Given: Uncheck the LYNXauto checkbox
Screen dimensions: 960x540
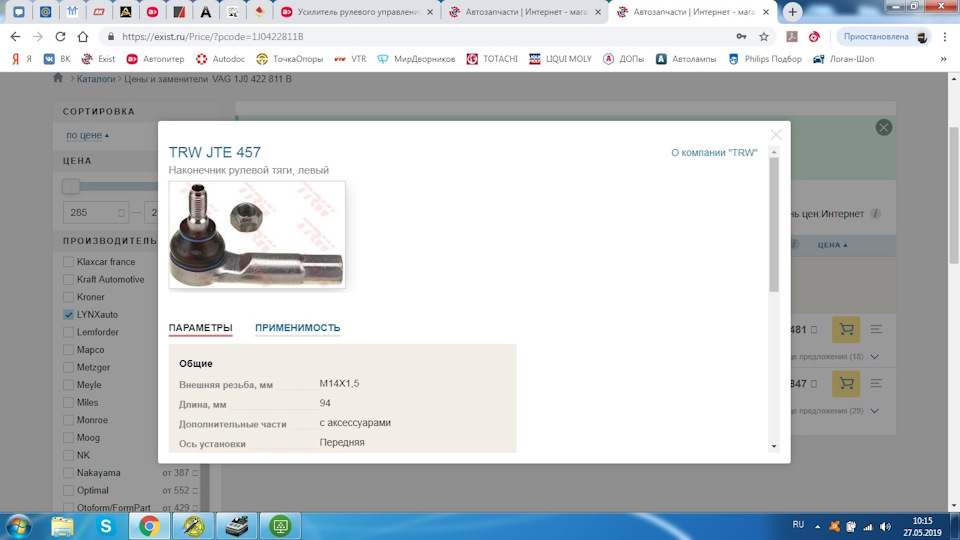Looking at the screenshot, I should coord(68,315).
